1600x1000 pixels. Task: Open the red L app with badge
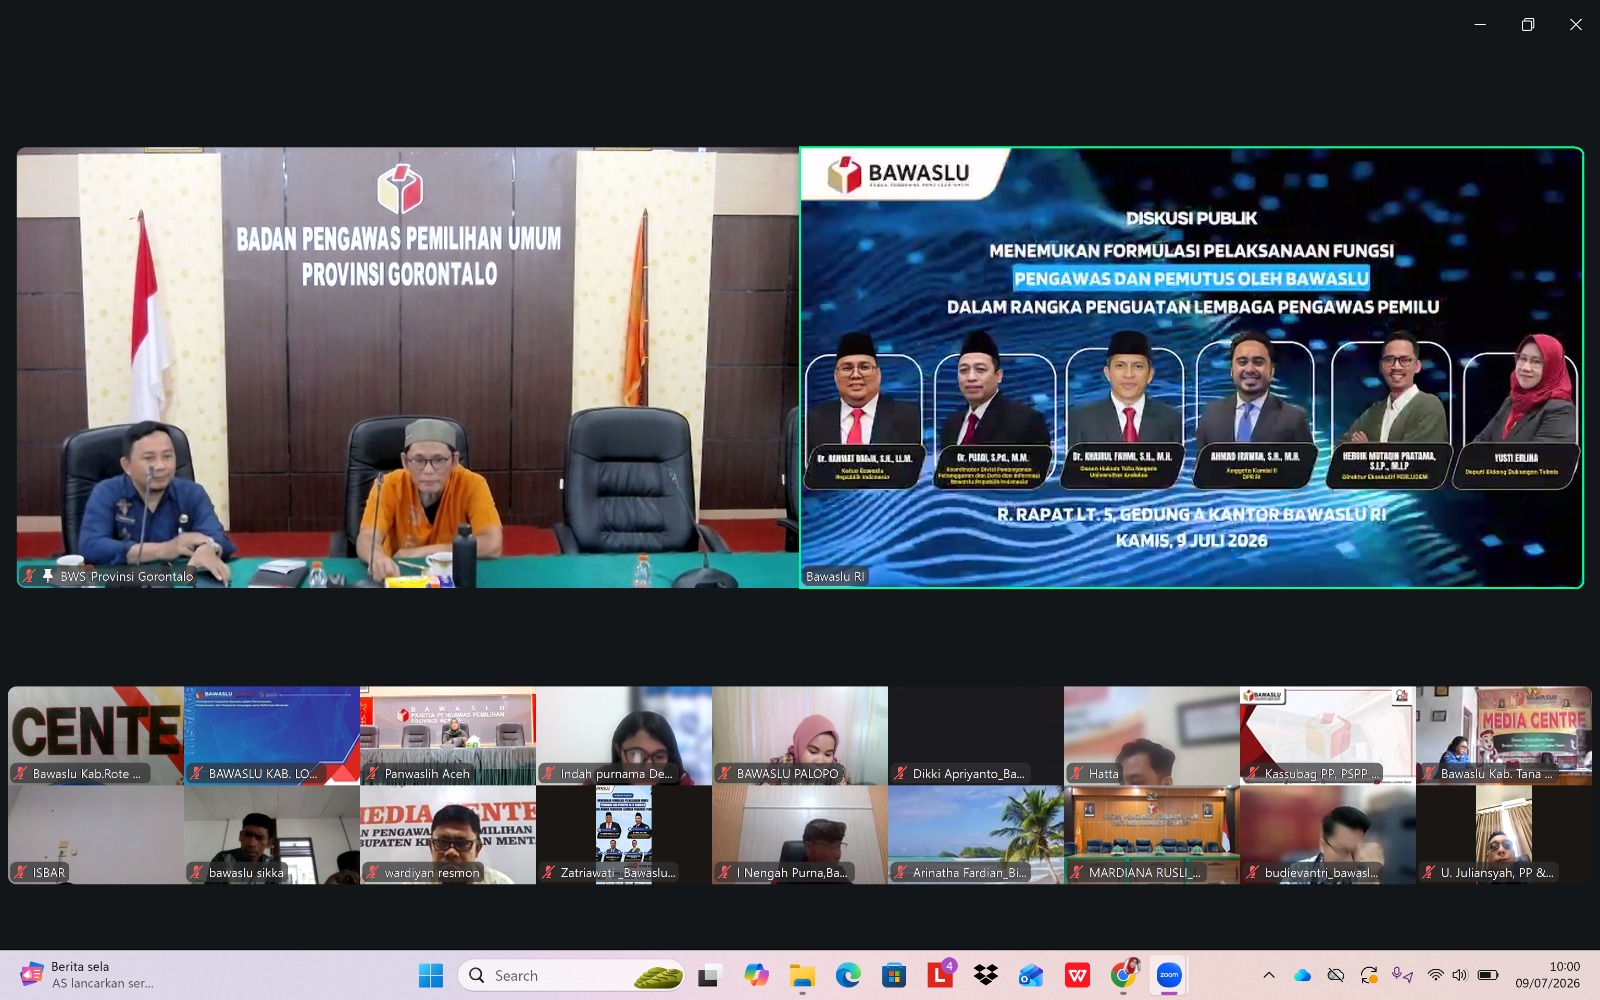tap(940, 975)
